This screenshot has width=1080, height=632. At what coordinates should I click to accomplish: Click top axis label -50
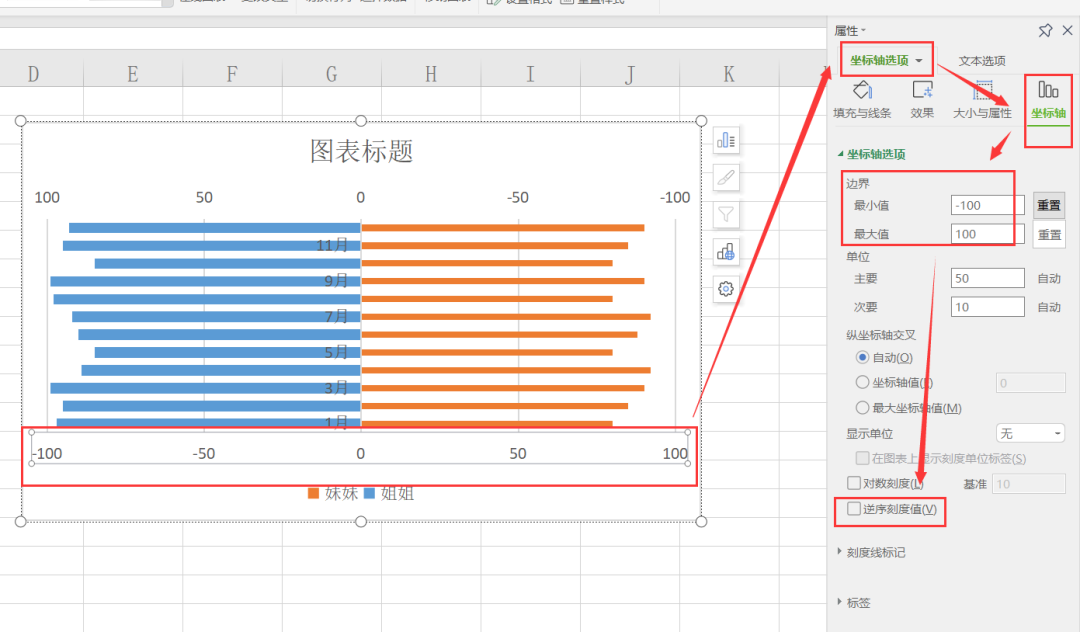518,198
